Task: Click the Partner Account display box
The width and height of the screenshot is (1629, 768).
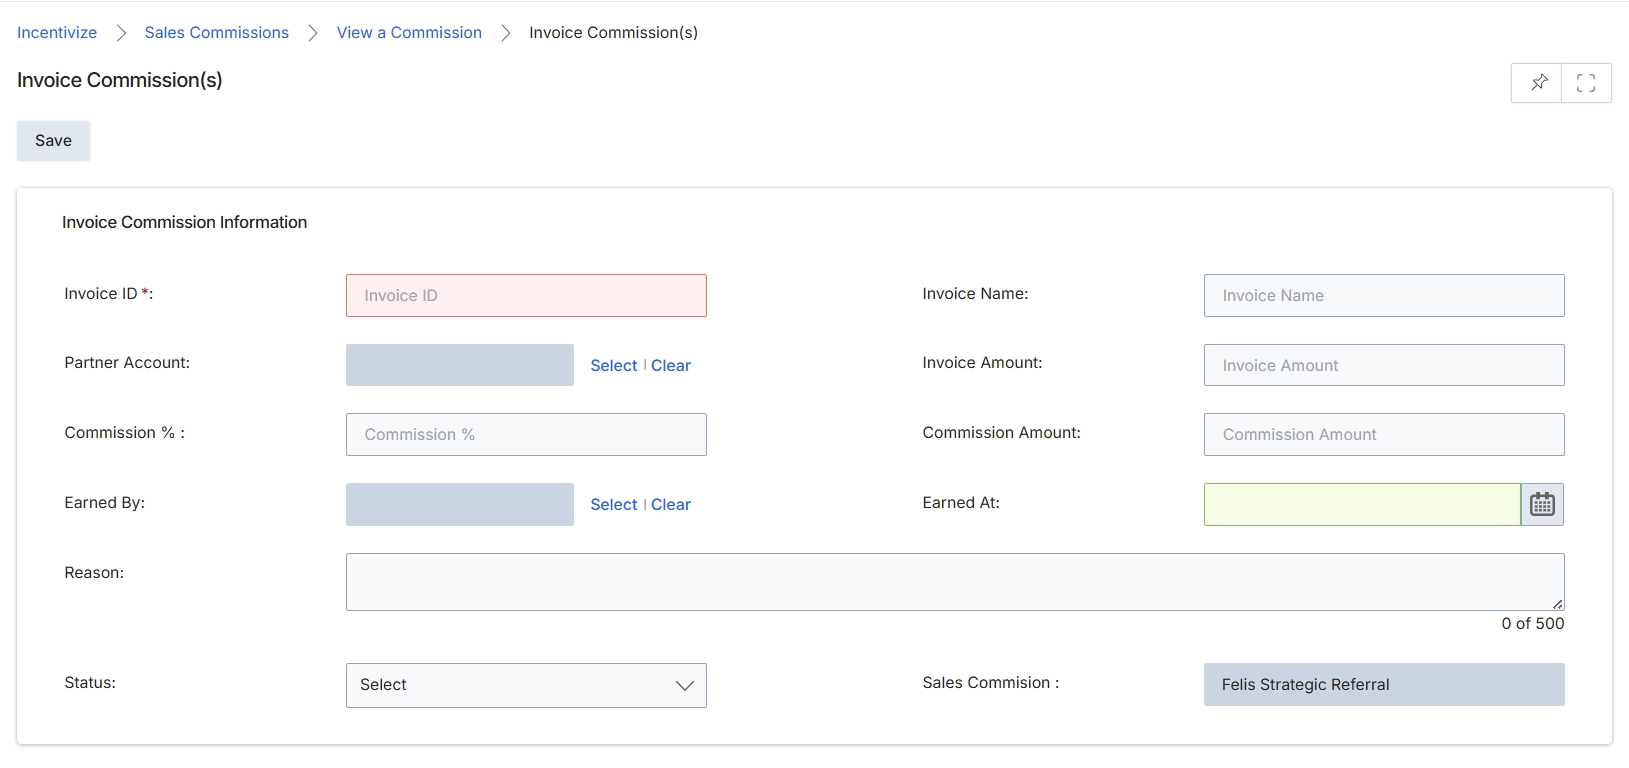Action: pyautogui.click(x=460, y=365)
